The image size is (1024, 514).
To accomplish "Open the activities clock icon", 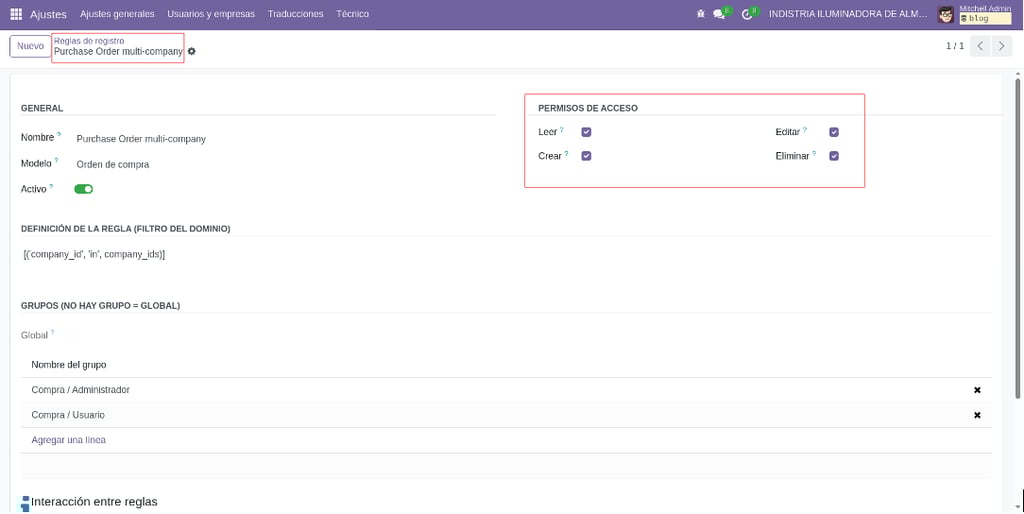I will click(747, 14).
